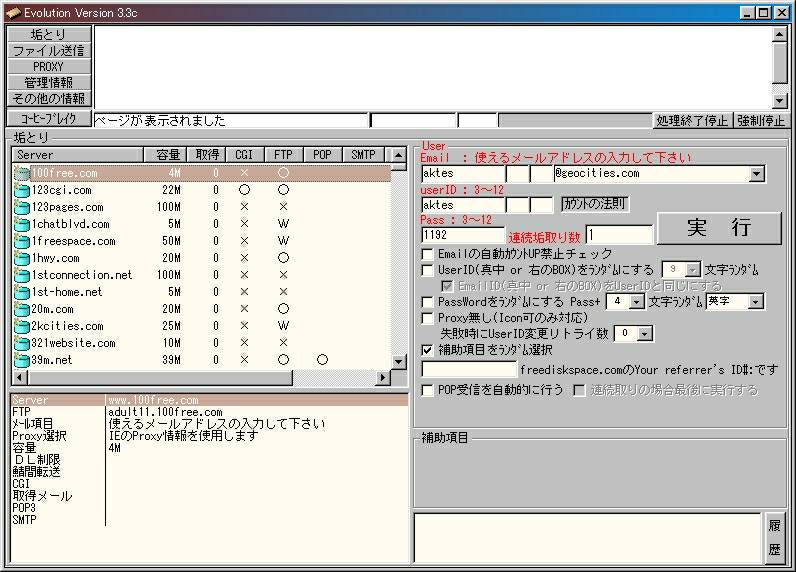The height and width of the screenshot is (572, 796).
Task: Open Pass+ character count dropdown
Action: (637, 302)
